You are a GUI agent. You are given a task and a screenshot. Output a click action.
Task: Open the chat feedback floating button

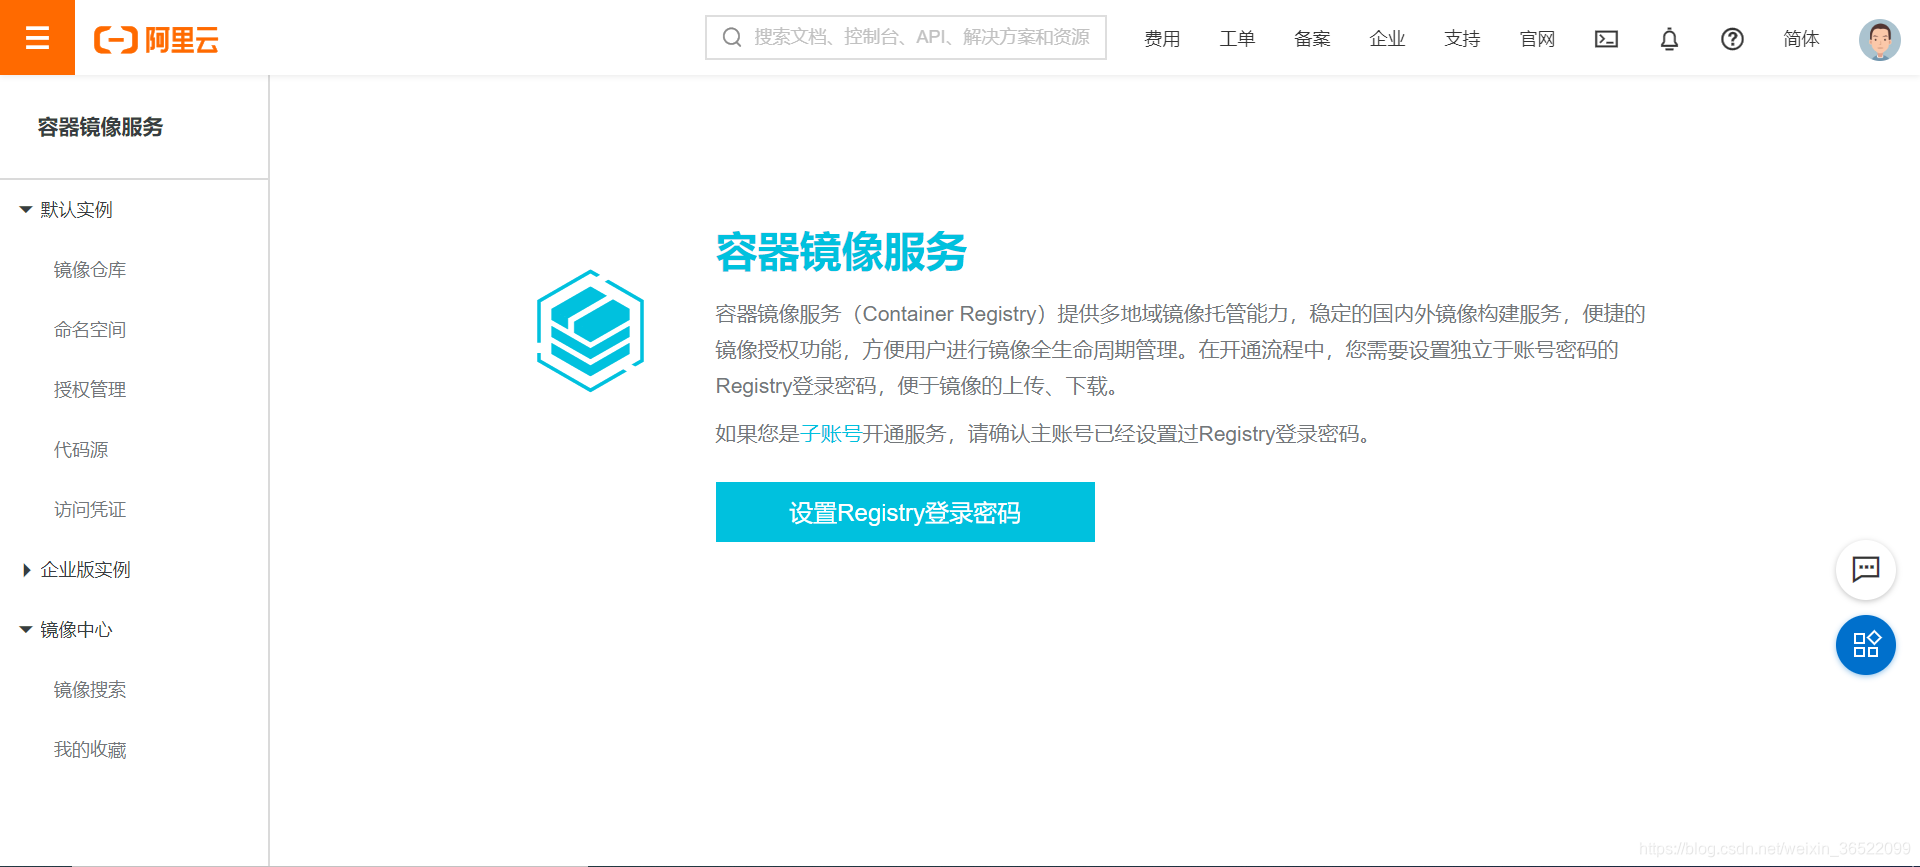pyautogui.click(x=1865, y=570)
